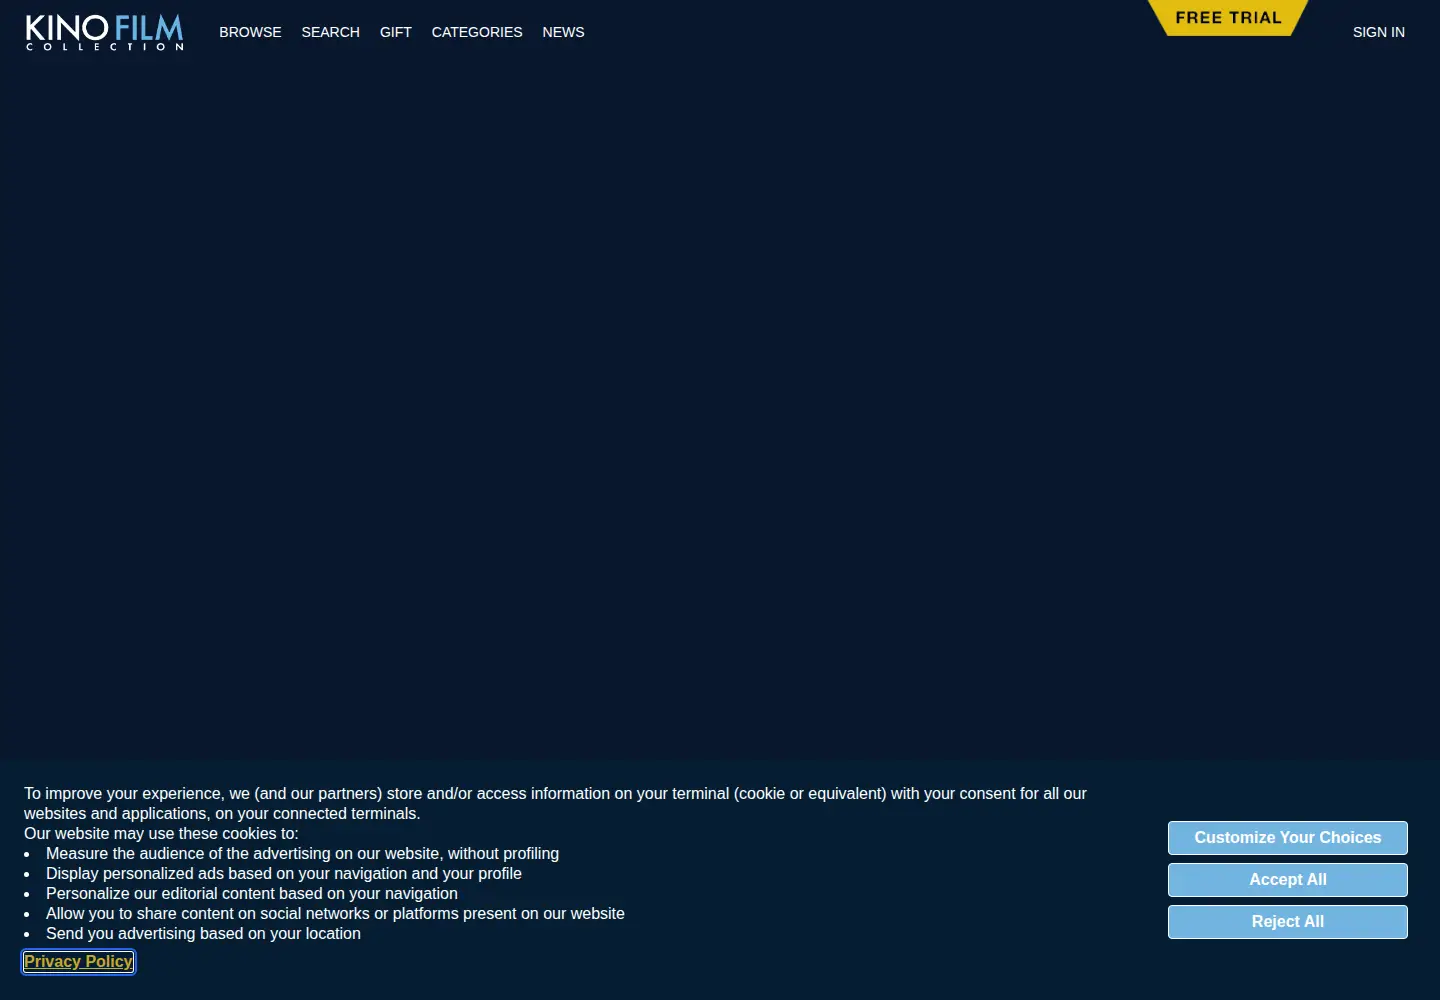Click 'Allow you to share content' bullet text
1440x1000 pixels.
[335, 914]
